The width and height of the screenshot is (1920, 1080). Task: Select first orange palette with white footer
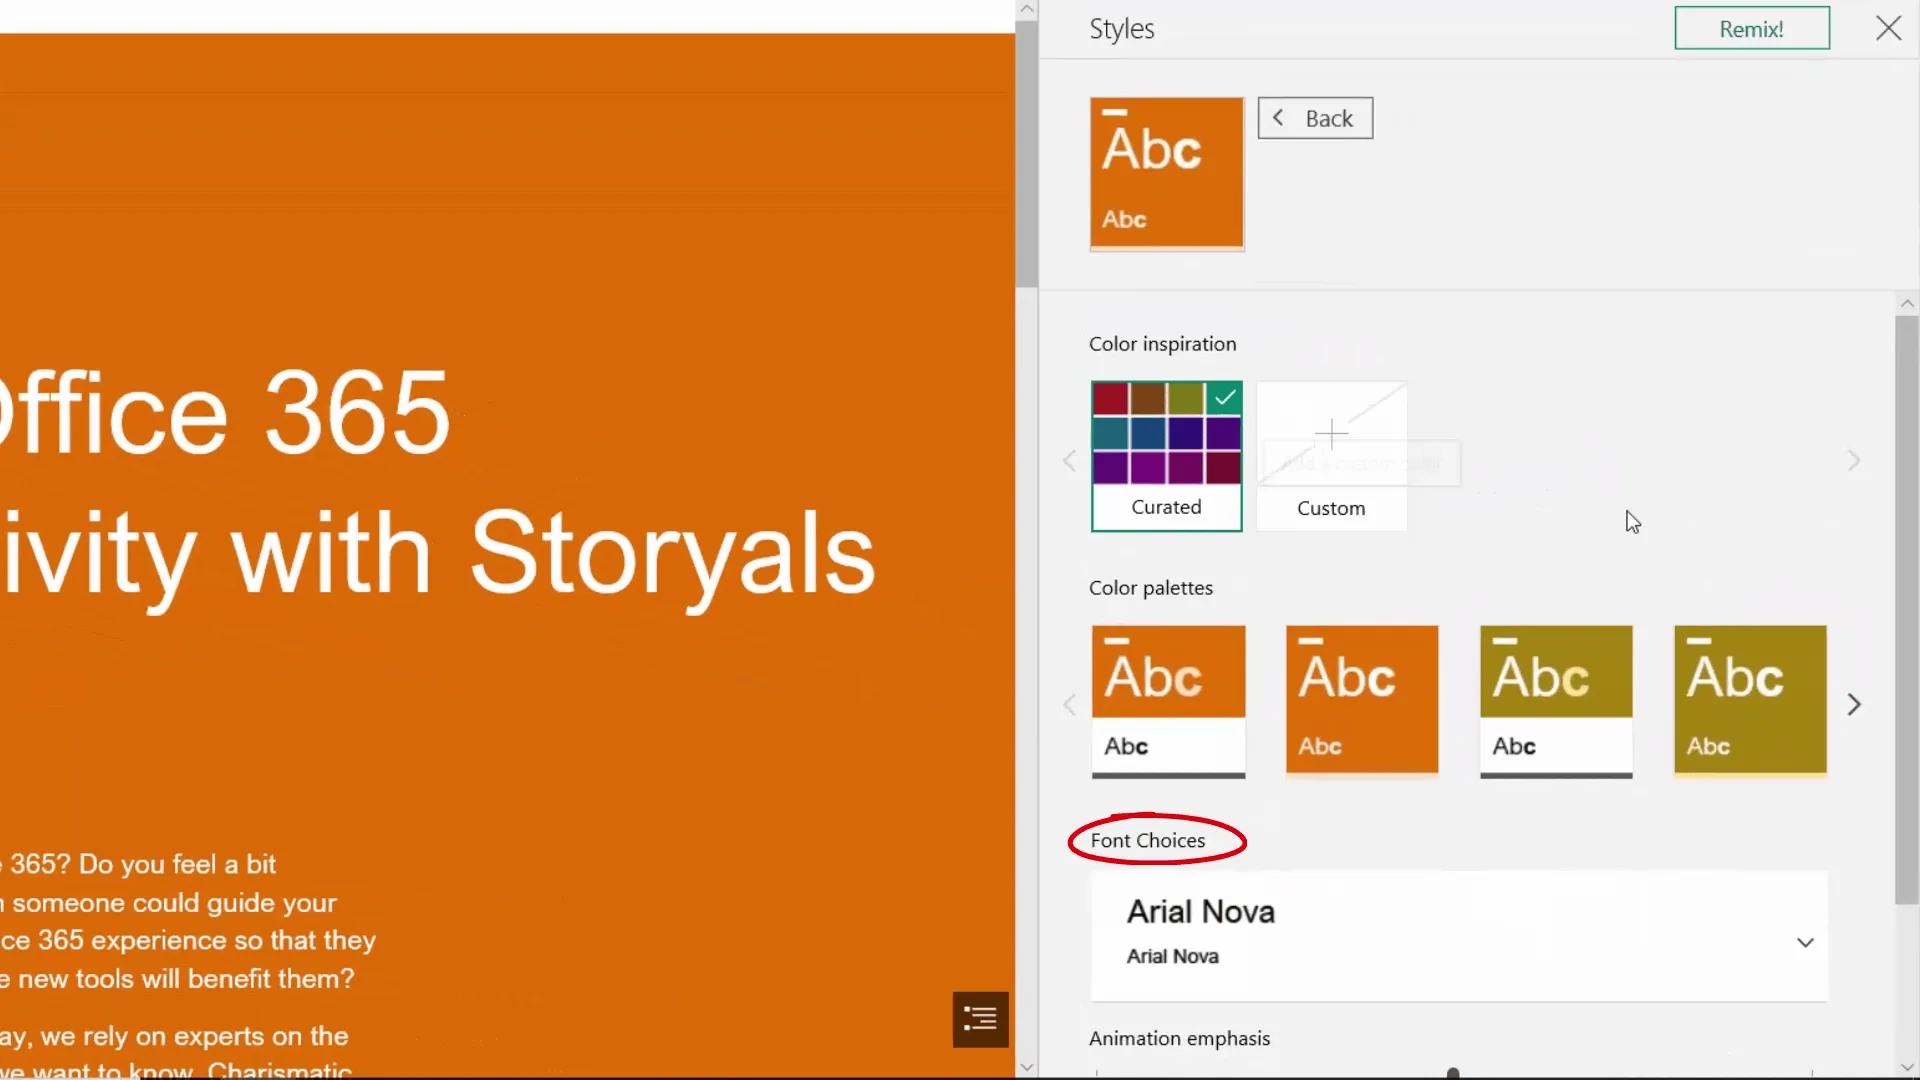coord(1168,701)
